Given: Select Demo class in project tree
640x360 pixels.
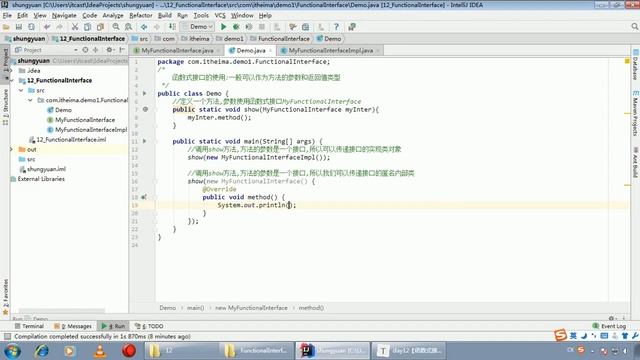Looking at the screenshot, I should [60, 110].
